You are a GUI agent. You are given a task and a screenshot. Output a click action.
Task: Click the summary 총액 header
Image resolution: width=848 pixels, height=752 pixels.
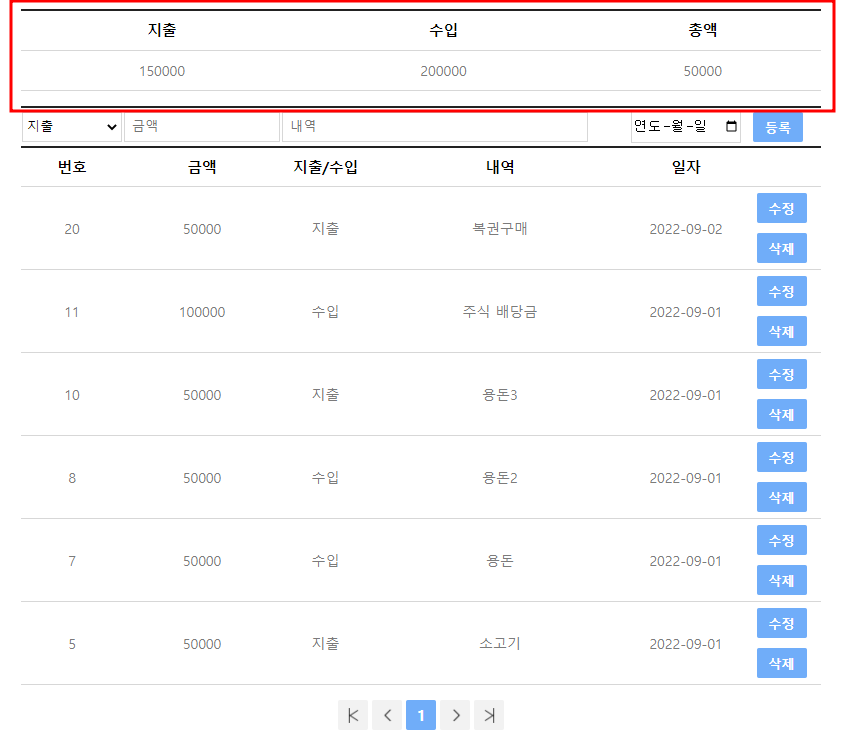(x=703, y=30)
